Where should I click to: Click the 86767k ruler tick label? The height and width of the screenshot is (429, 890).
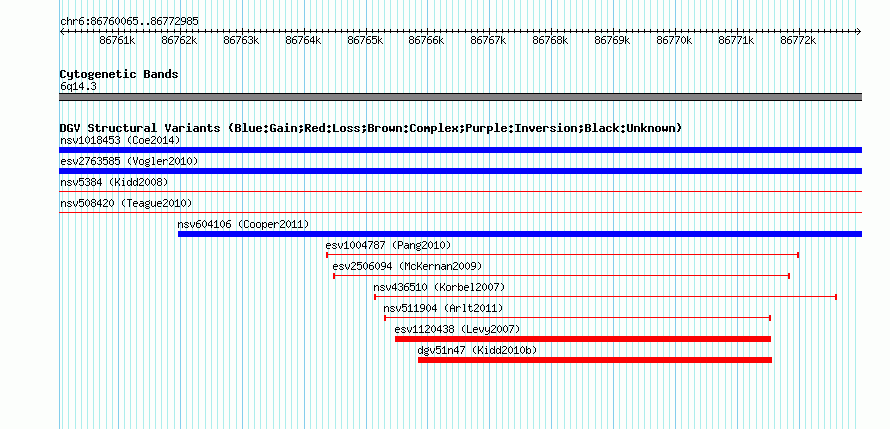(489, 40)
